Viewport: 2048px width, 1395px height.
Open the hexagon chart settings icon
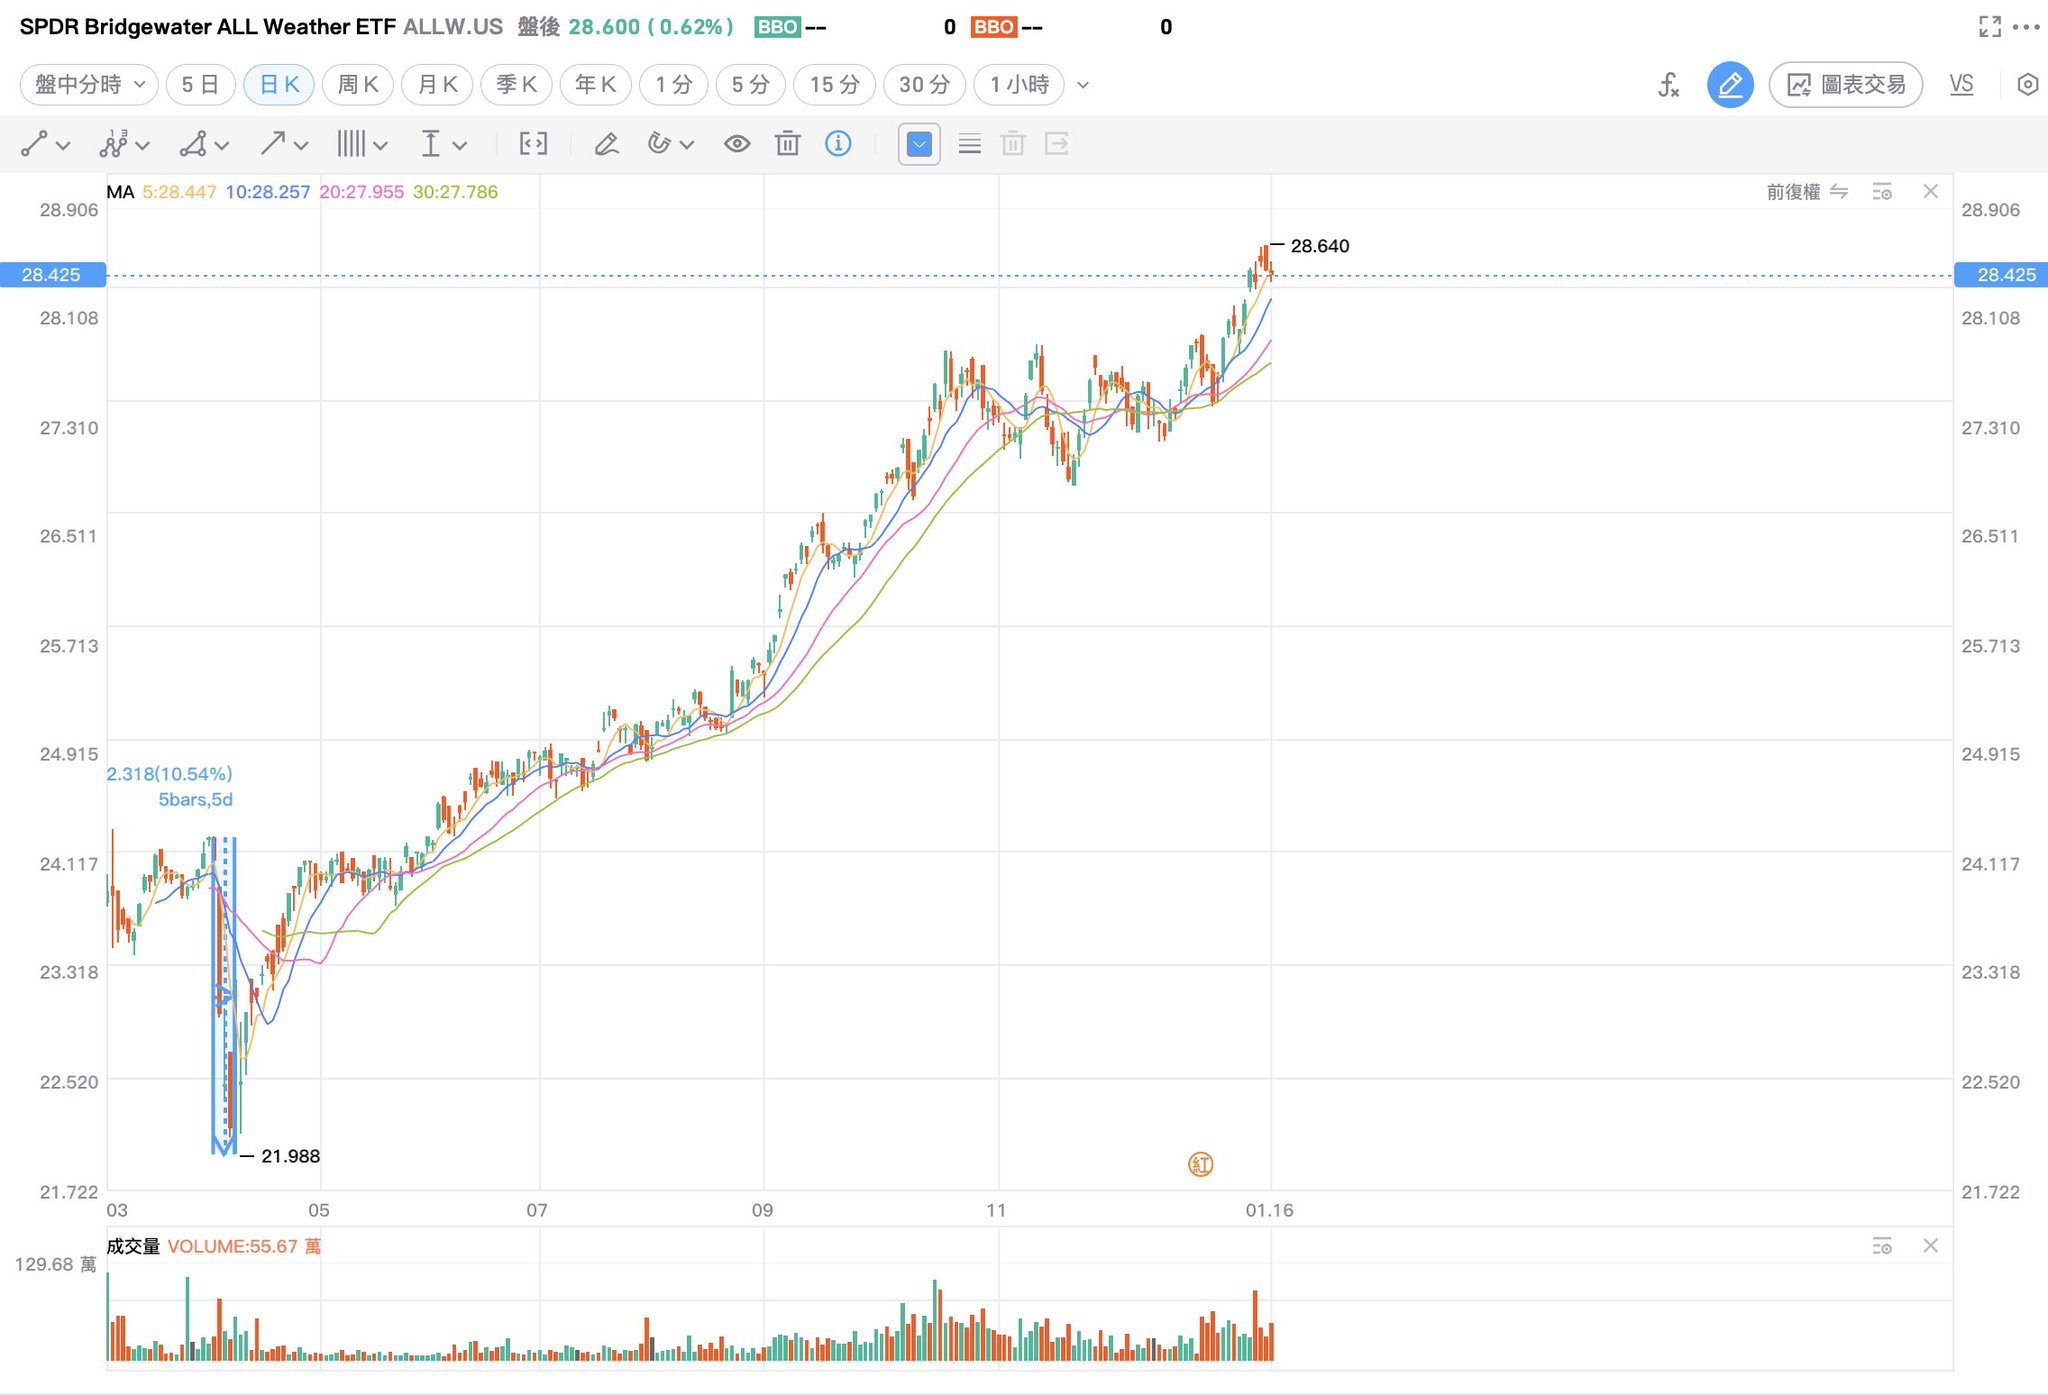[2028, 85]
